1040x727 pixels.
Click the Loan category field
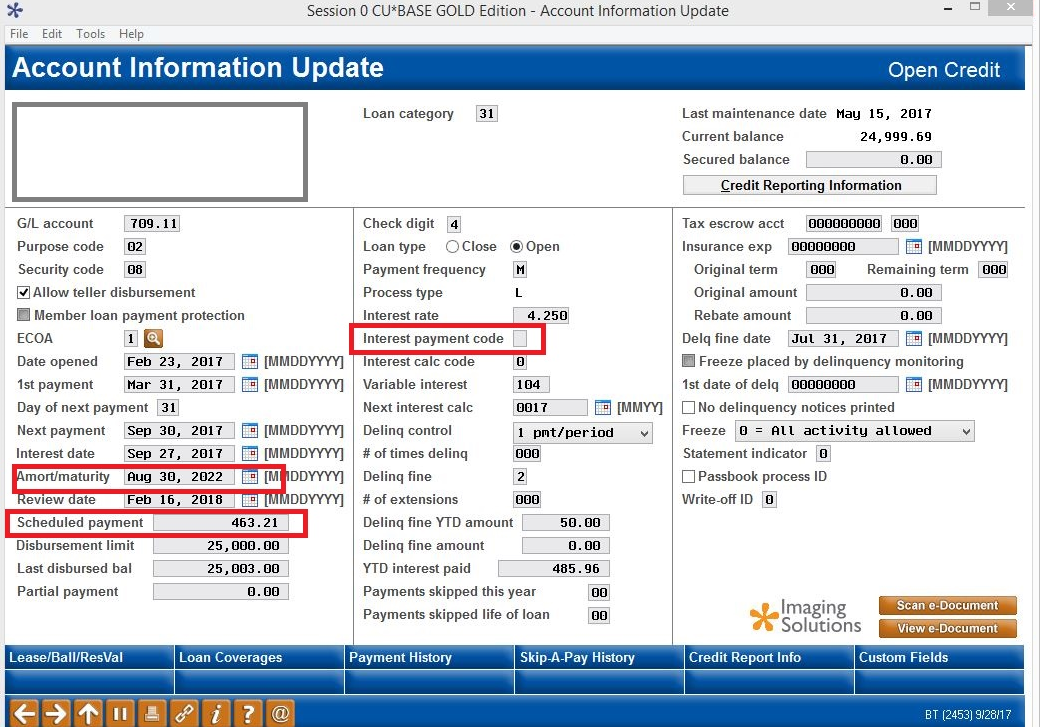click(x=487, y=113)
